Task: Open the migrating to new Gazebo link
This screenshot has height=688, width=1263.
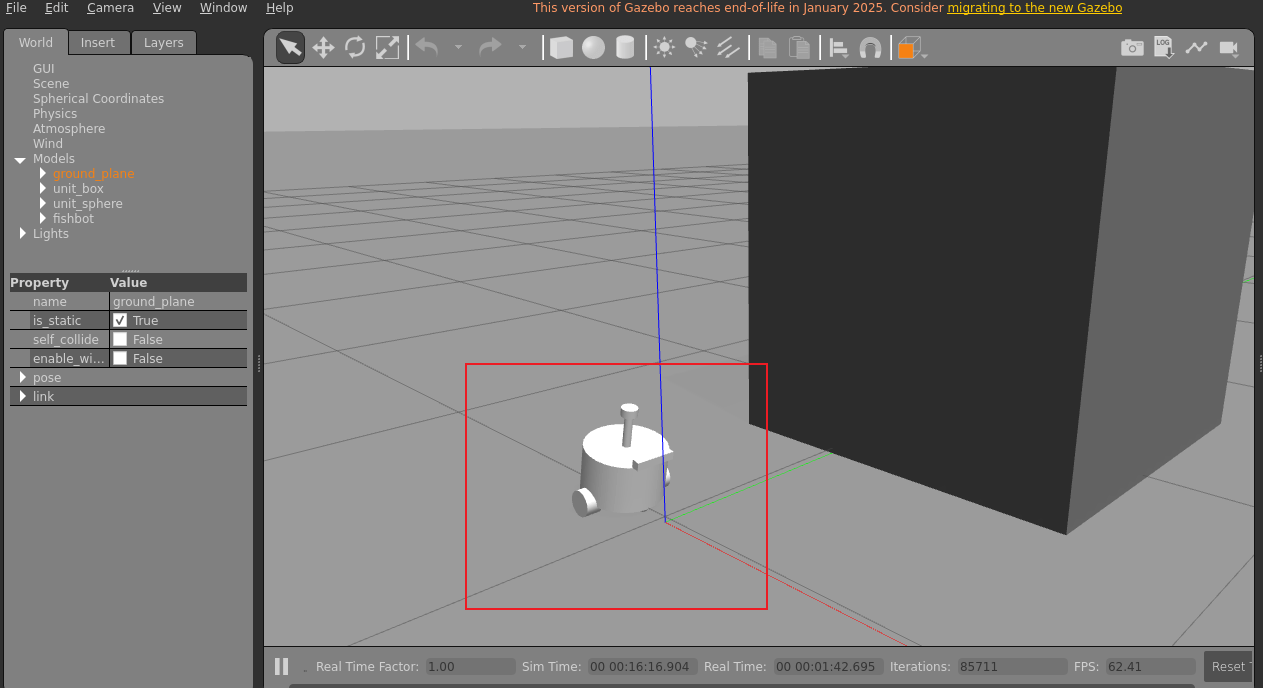Action: 1034,8
